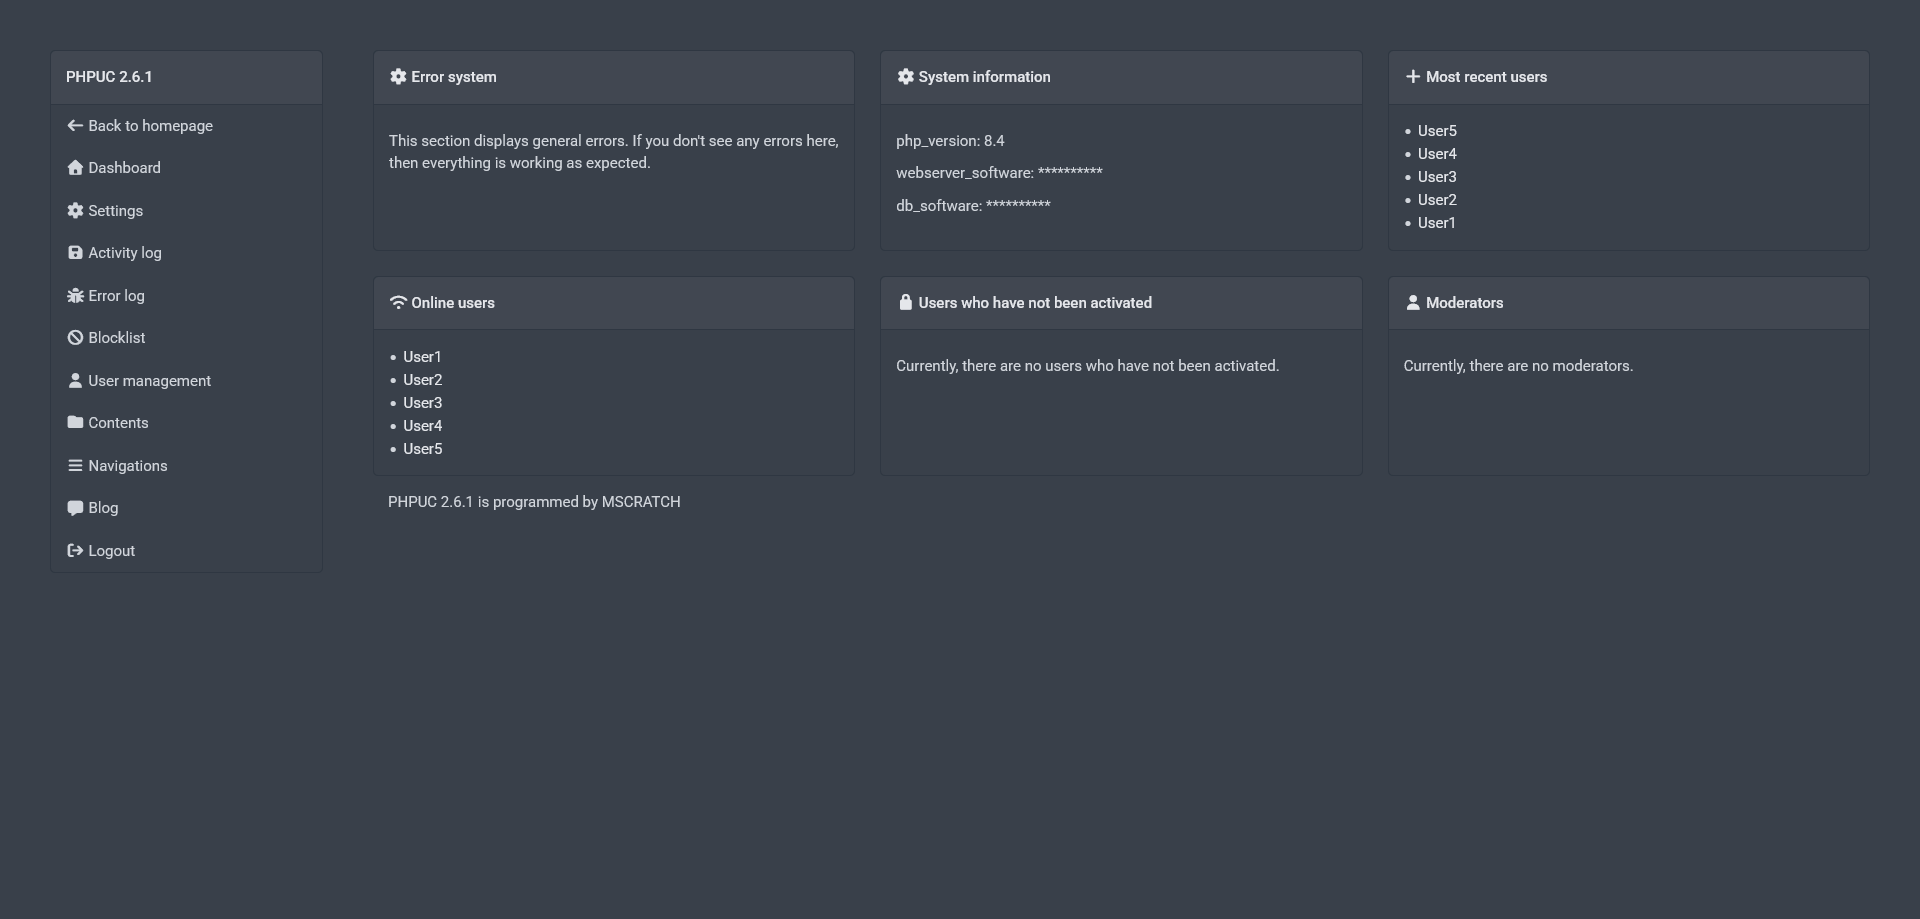Click the house icon beside Dashboard
Screen dimensions: 1920x919
75,168
